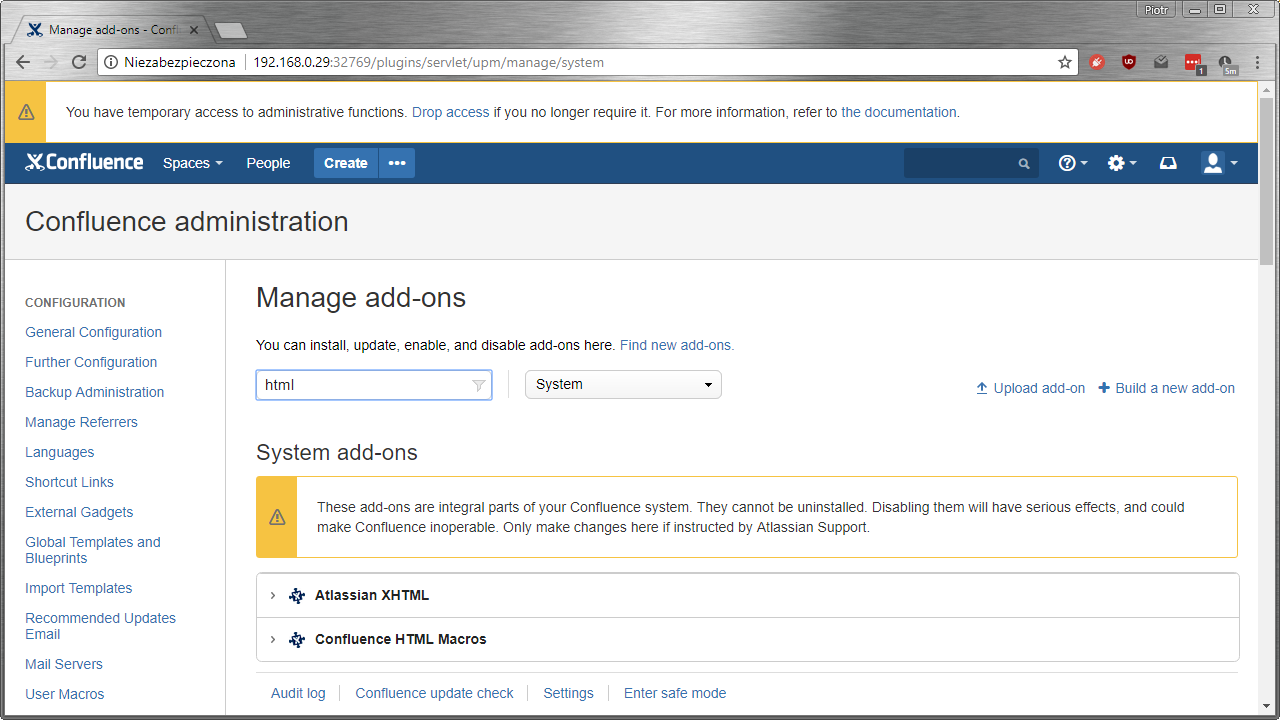Click the Drop access link
Image resolution: width=1280 pixels, height=720 pixels.
tap(450, 112)
